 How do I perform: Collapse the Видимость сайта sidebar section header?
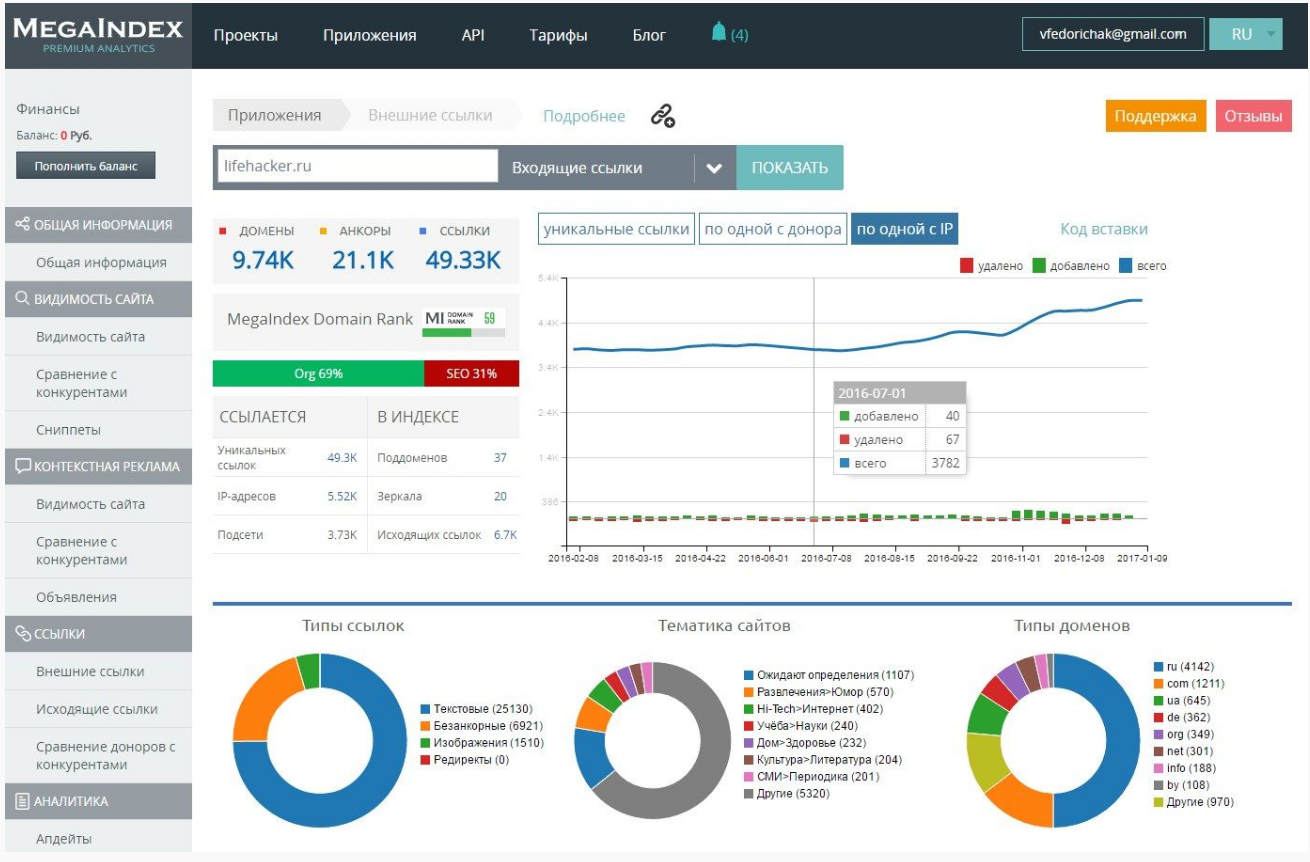pyautogui.click(x=96, y=299)
